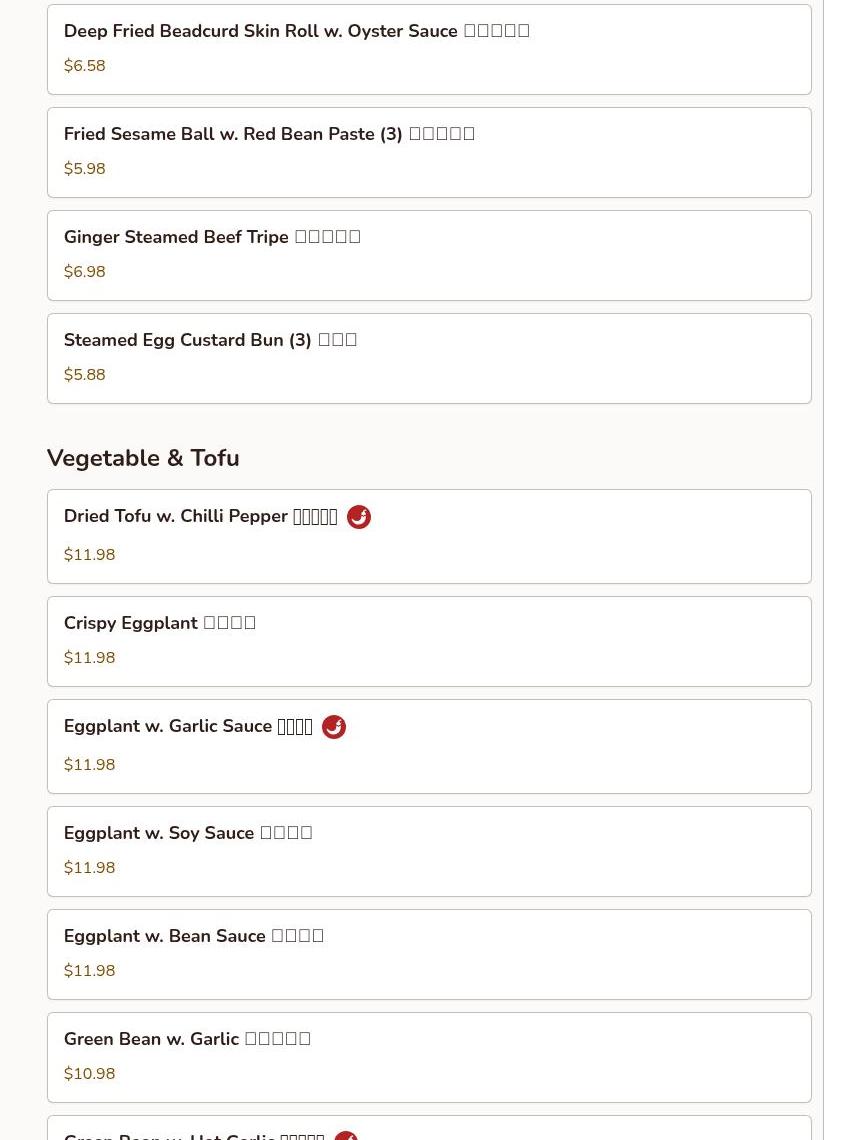Select Eggplant w. Bean Sauce card
The width and height of the screenshot is (844, 1140).
click(429, 955)
